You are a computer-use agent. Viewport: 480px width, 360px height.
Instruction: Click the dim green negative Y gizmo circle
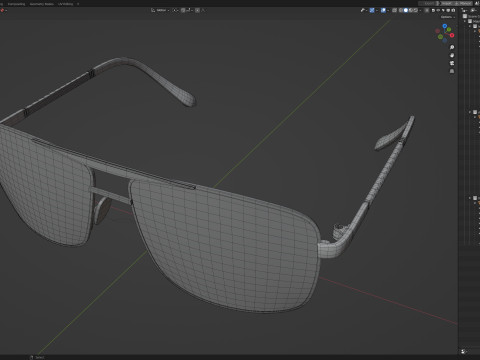[440, 37]
